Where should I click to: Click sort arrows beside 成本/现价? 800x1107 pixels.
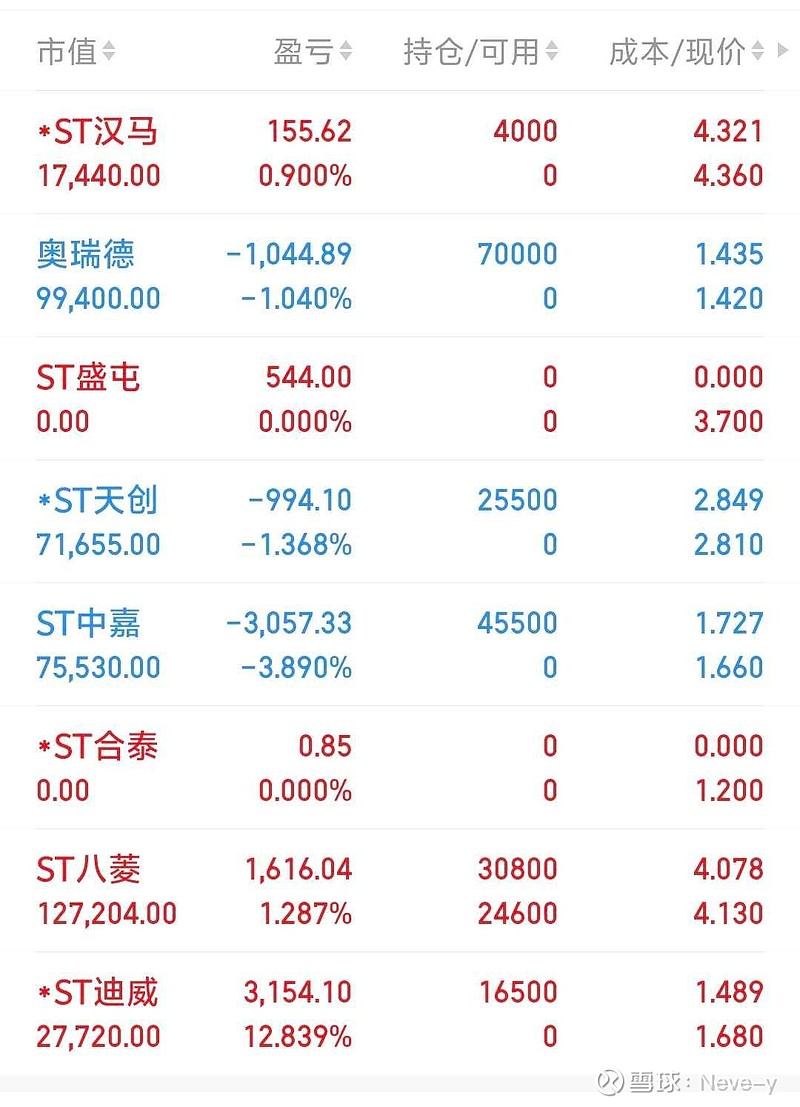click(x=758, y=51)
